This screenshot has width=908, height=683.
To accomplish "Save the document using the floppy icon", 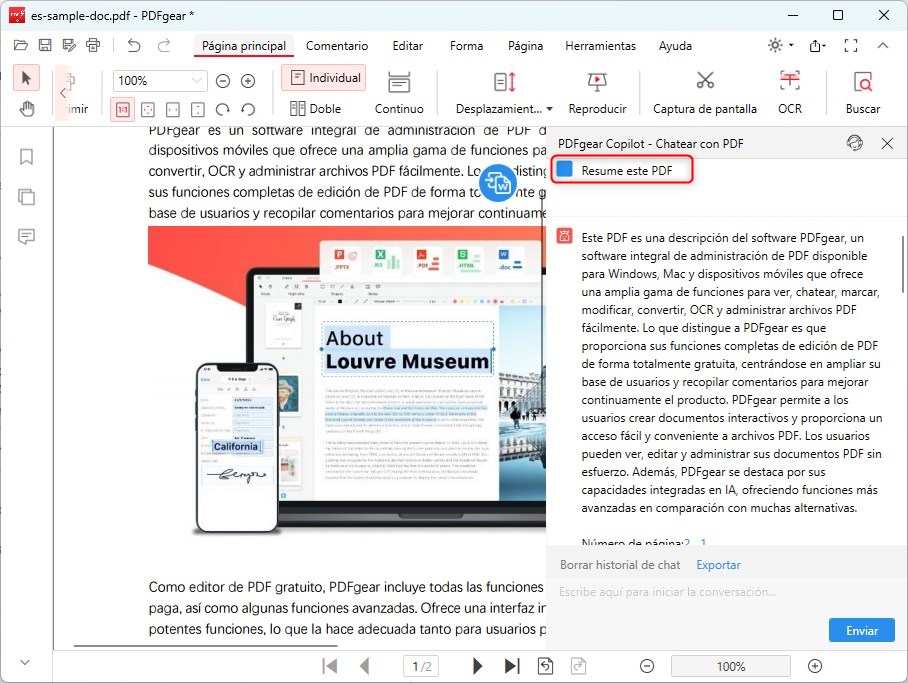I will [x=45, y=45].
